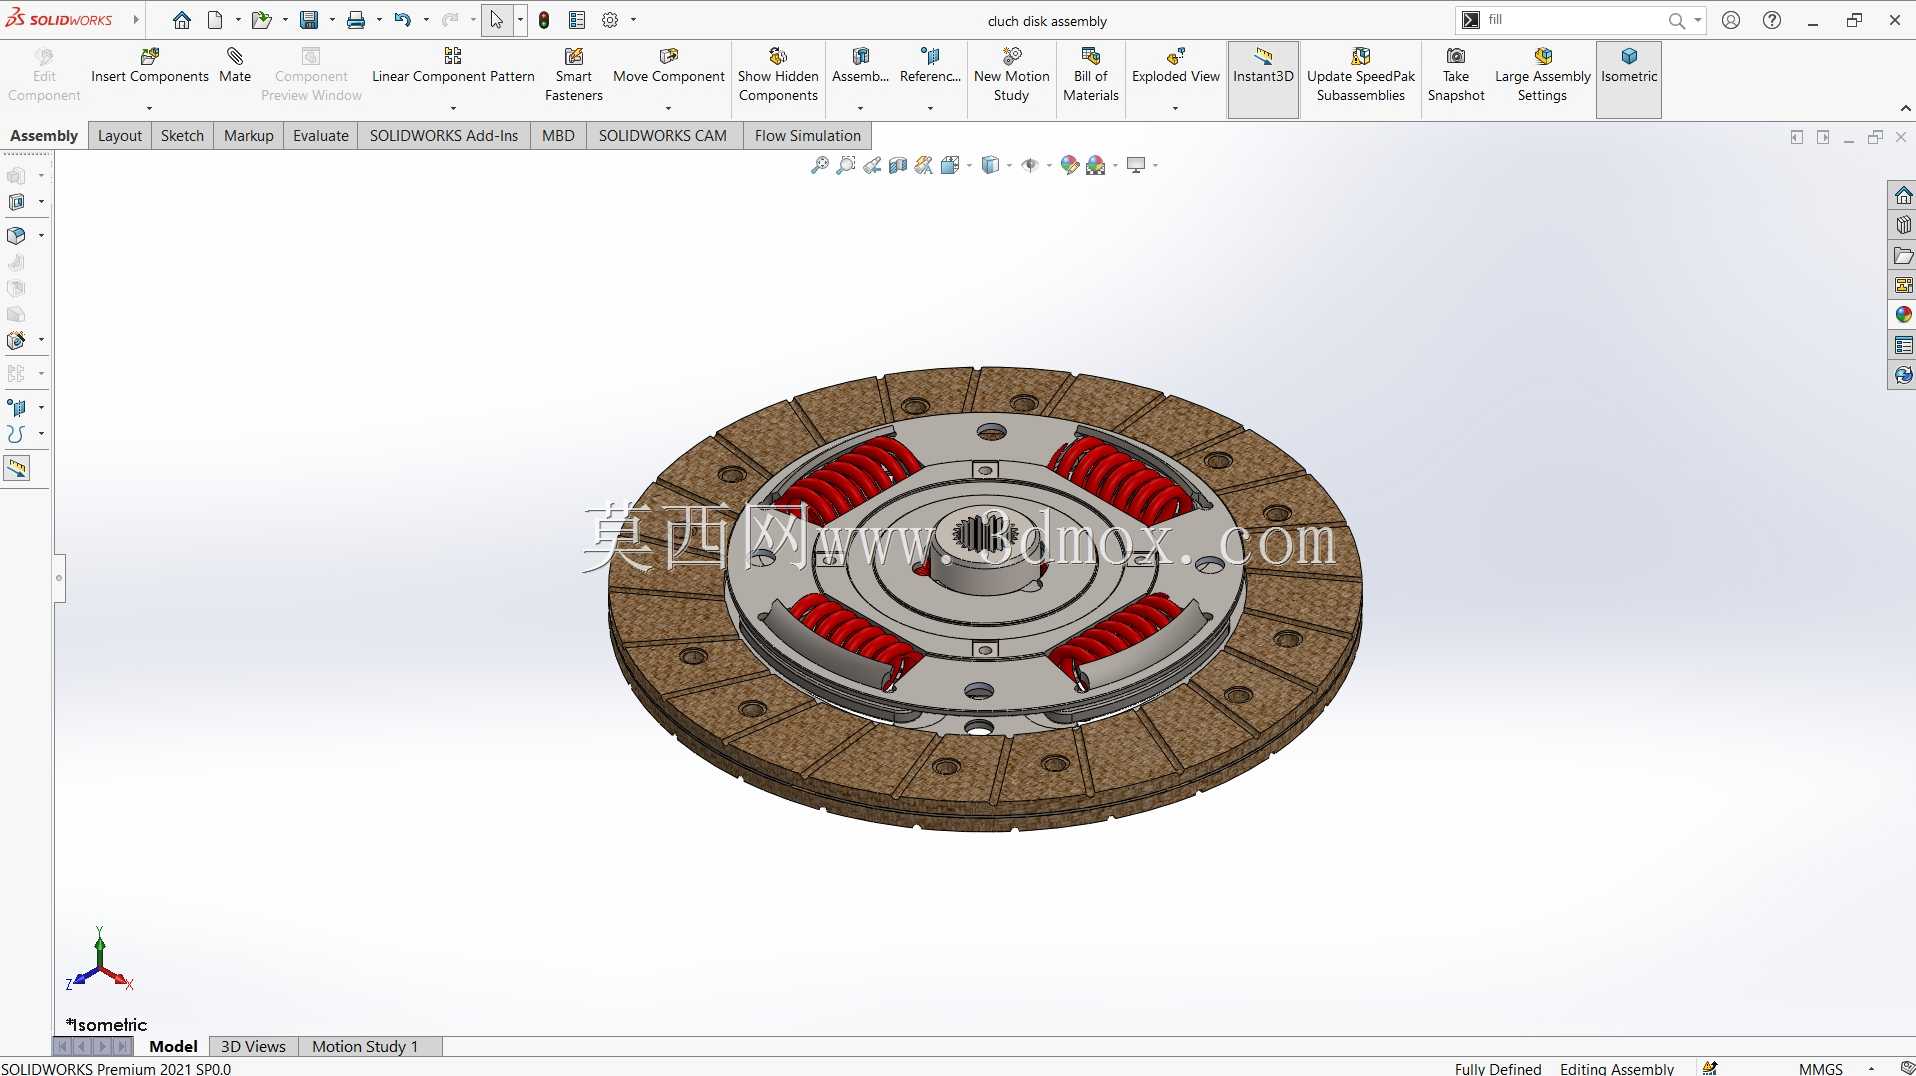Open SOLIDWORKS Add-Ins tab

pyautogui.click(x=444, y=135)
